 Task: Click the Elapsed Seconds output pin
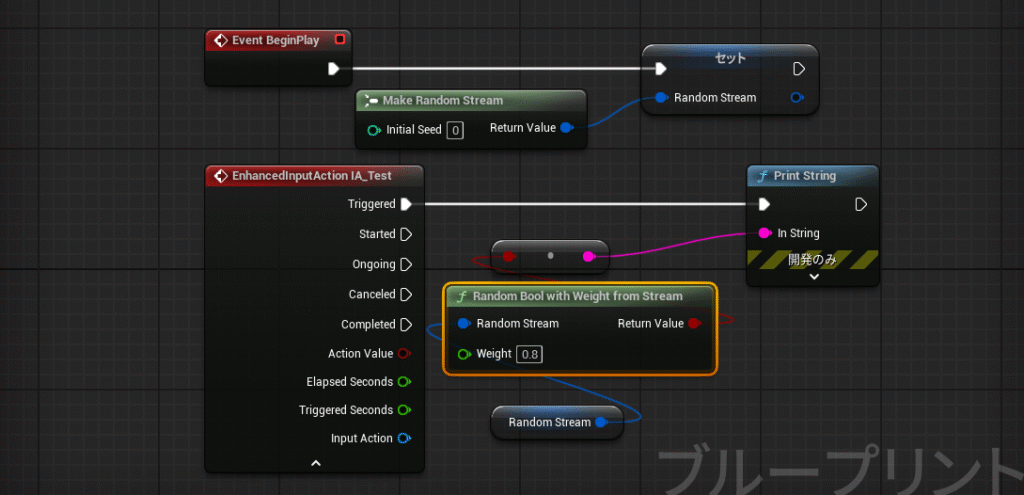tap(404, 381)
